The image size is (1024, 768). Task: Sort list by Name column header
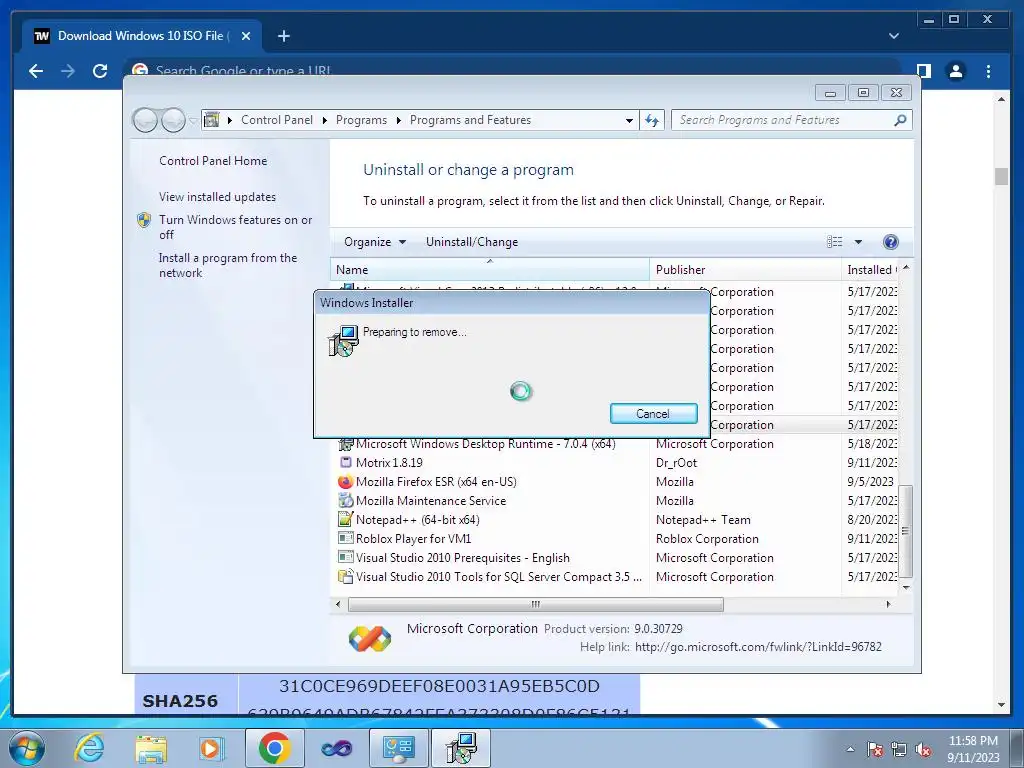pos(490,269)
